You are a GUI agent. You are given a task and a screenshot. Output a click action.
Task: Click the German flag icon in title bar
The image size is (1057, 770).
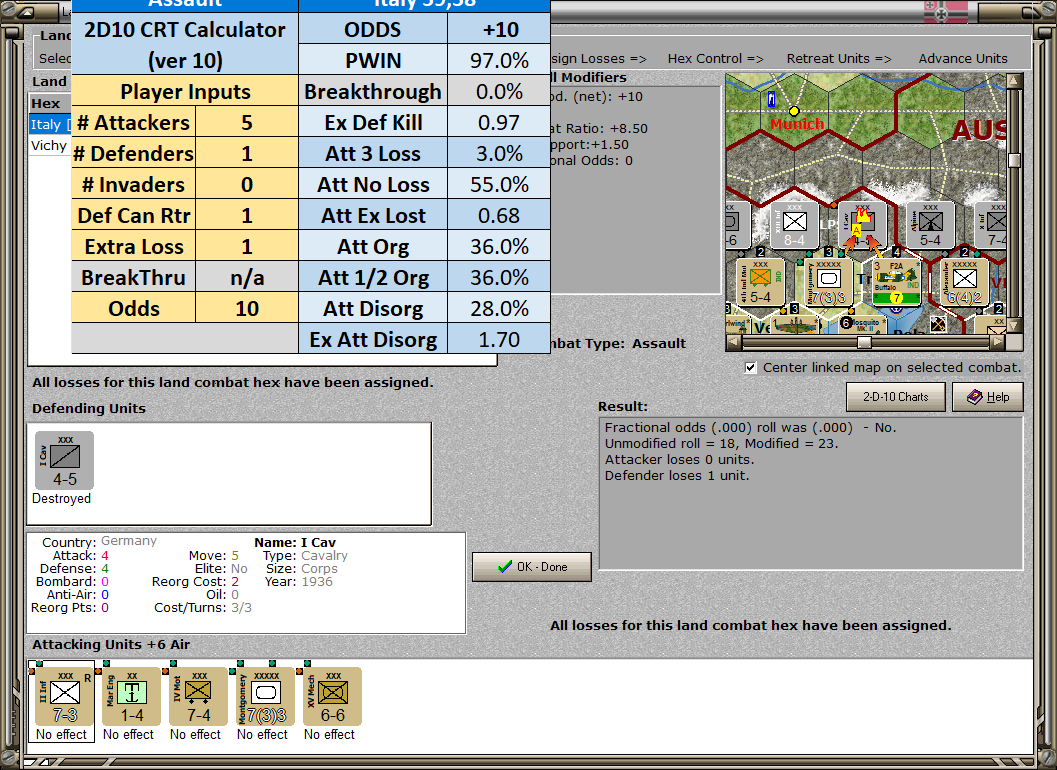945,11
